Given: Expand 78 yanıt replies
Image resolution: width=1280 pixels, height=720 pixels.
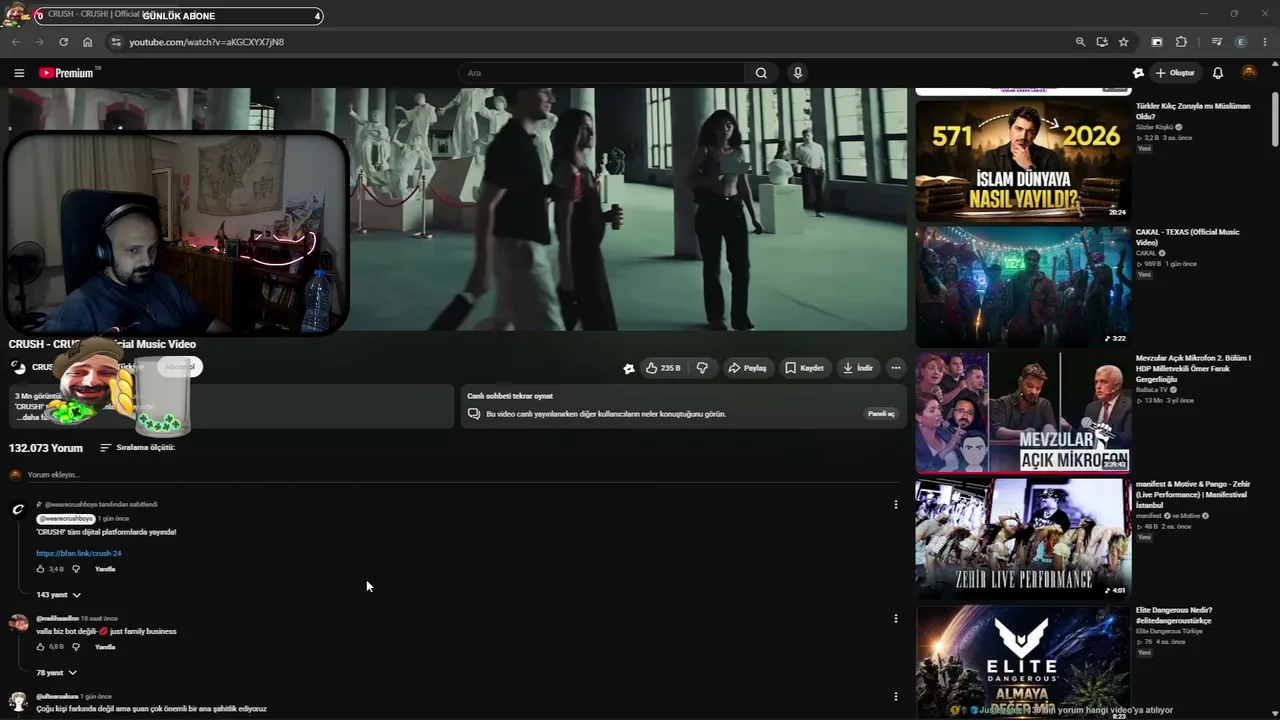Looking at the screenshot, I should coord(56,673).
